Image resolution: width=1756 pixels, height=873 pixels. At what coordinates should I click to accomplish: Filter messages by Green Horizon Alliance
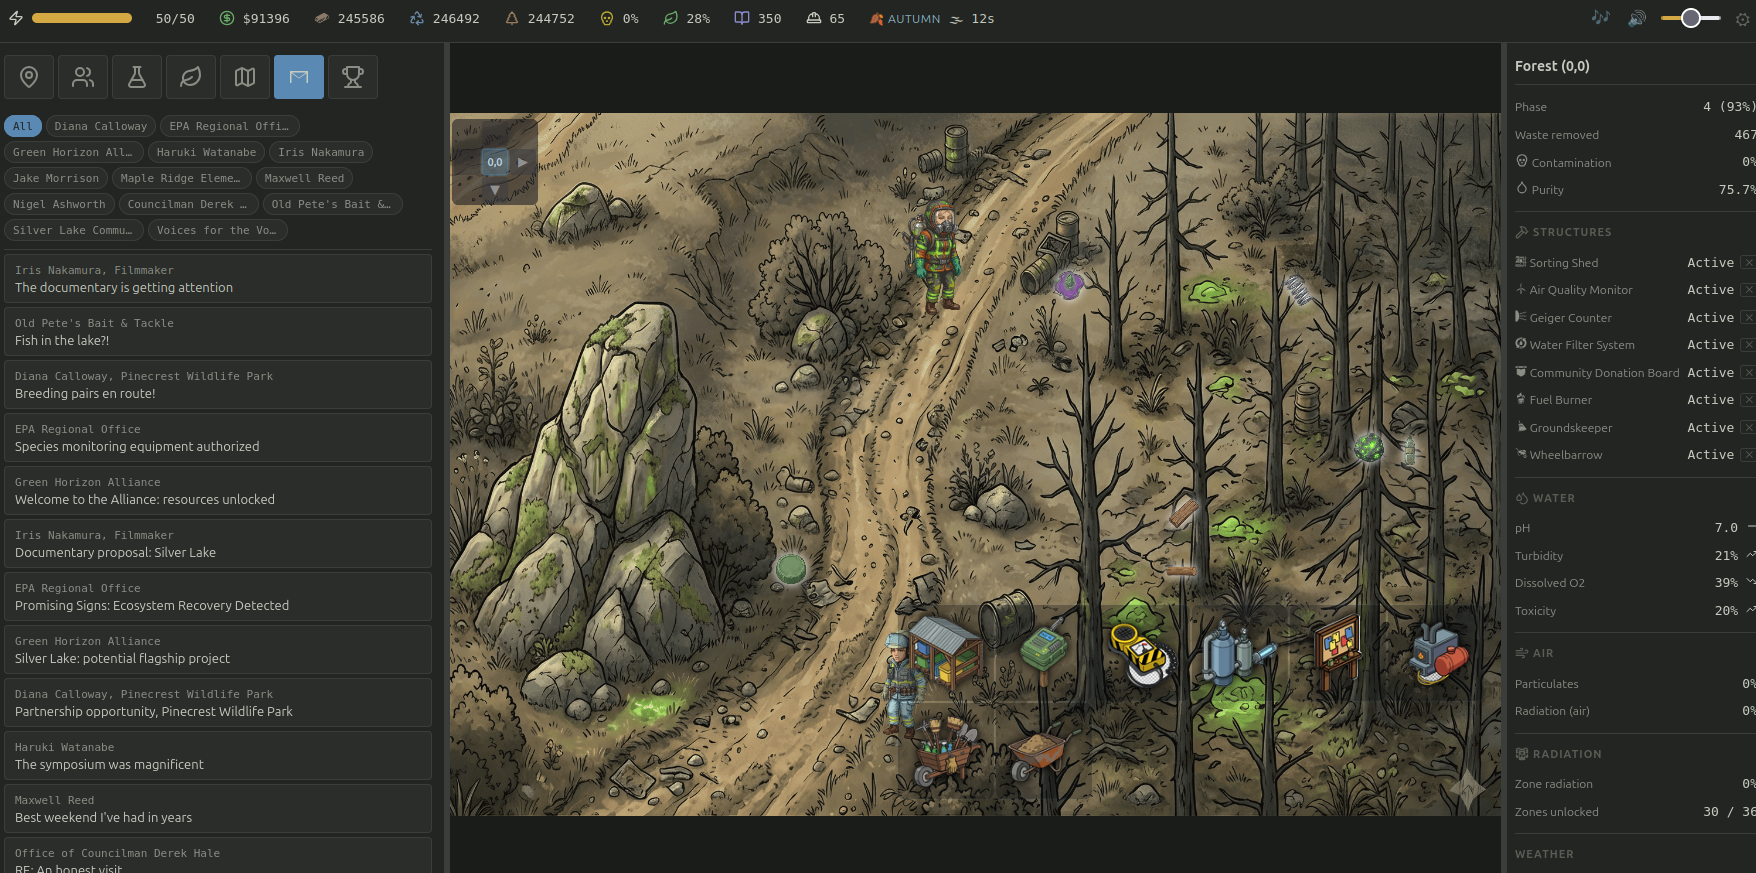(x=74, y=152)
